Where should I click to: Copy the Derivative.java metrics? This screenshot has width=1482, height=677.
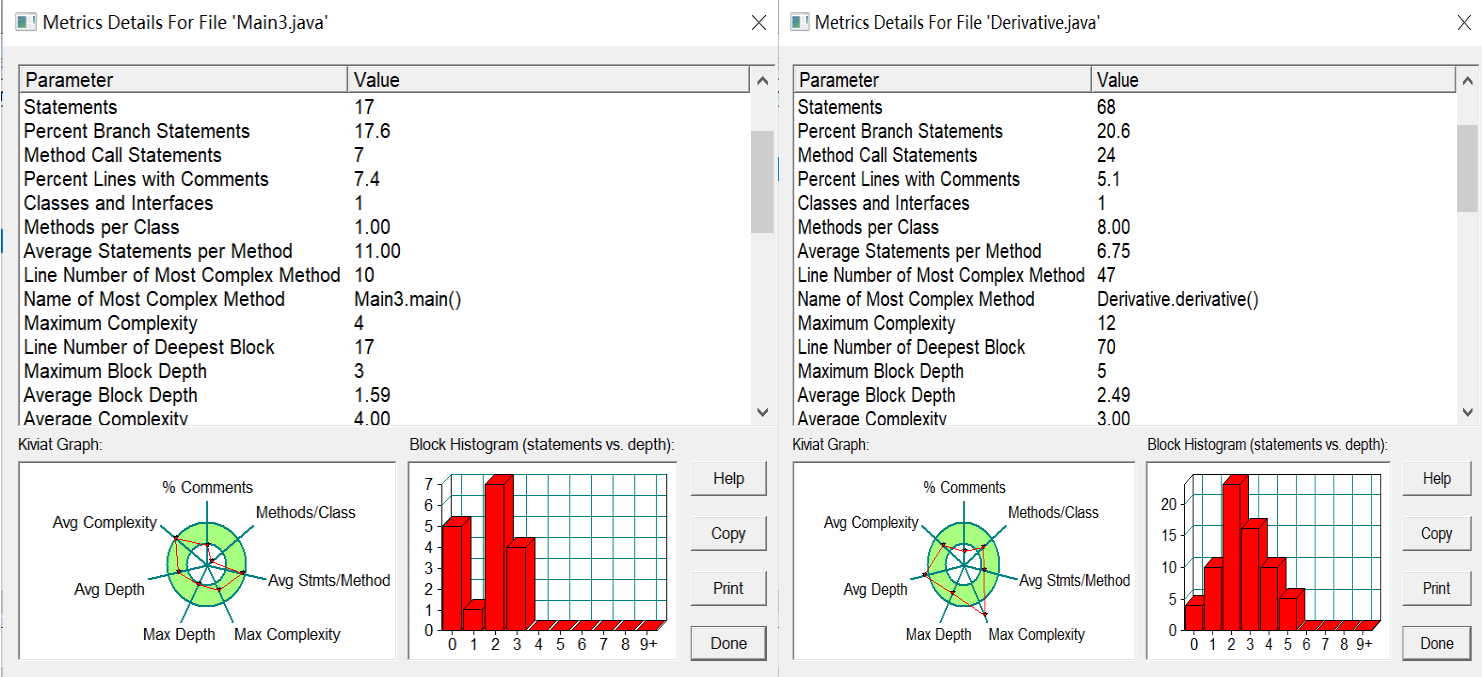1436,534
